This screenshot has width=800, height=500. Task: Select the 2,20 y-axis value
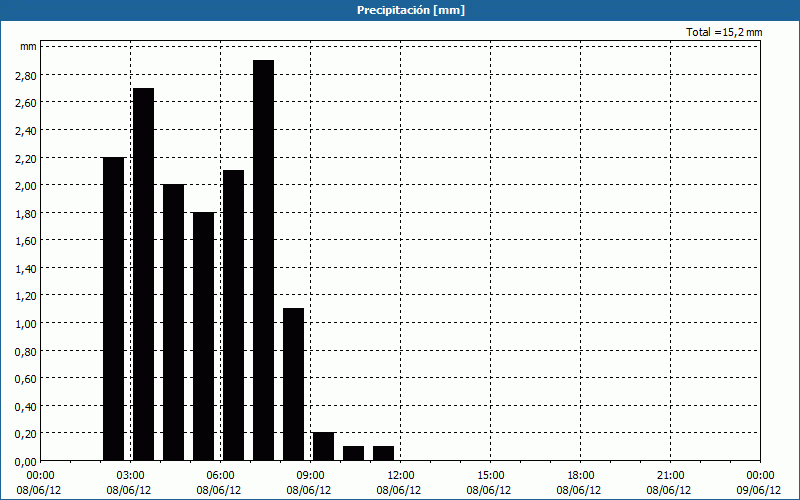point(26,158)
